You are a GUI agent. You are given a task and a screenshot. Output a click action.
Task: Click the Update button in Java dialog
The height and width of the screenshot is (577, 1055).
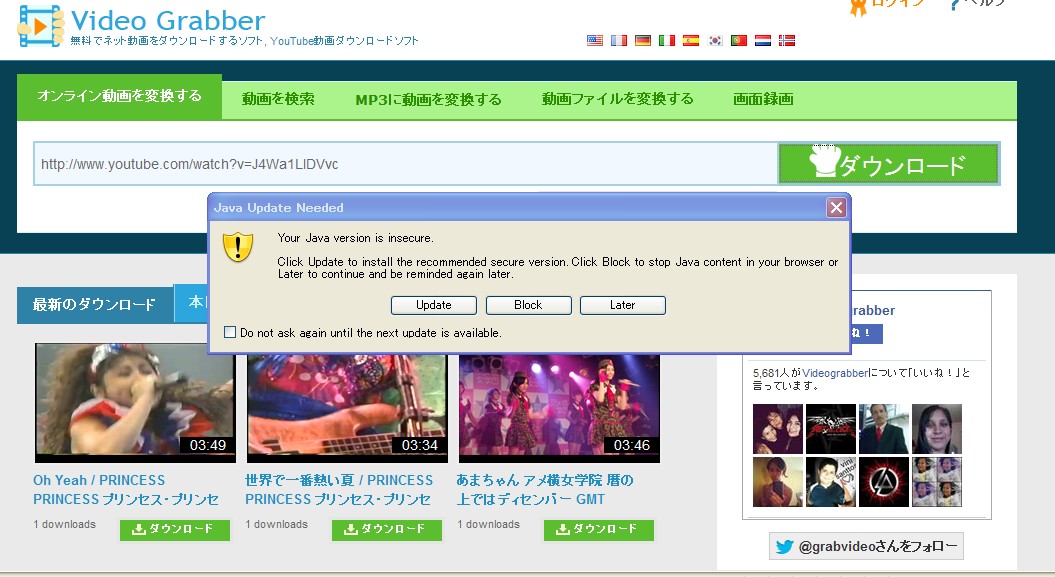[x=434, y=305]
